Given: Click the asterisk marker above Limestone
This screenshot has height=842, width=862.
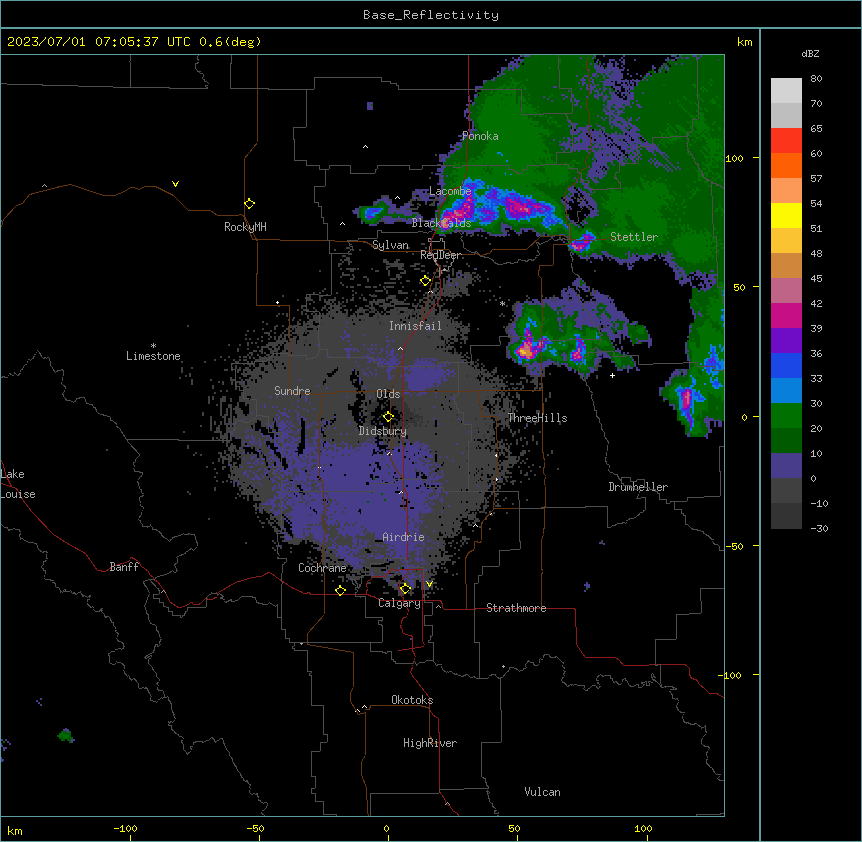Looking at the screenshot, I should [x=153, y=346].
